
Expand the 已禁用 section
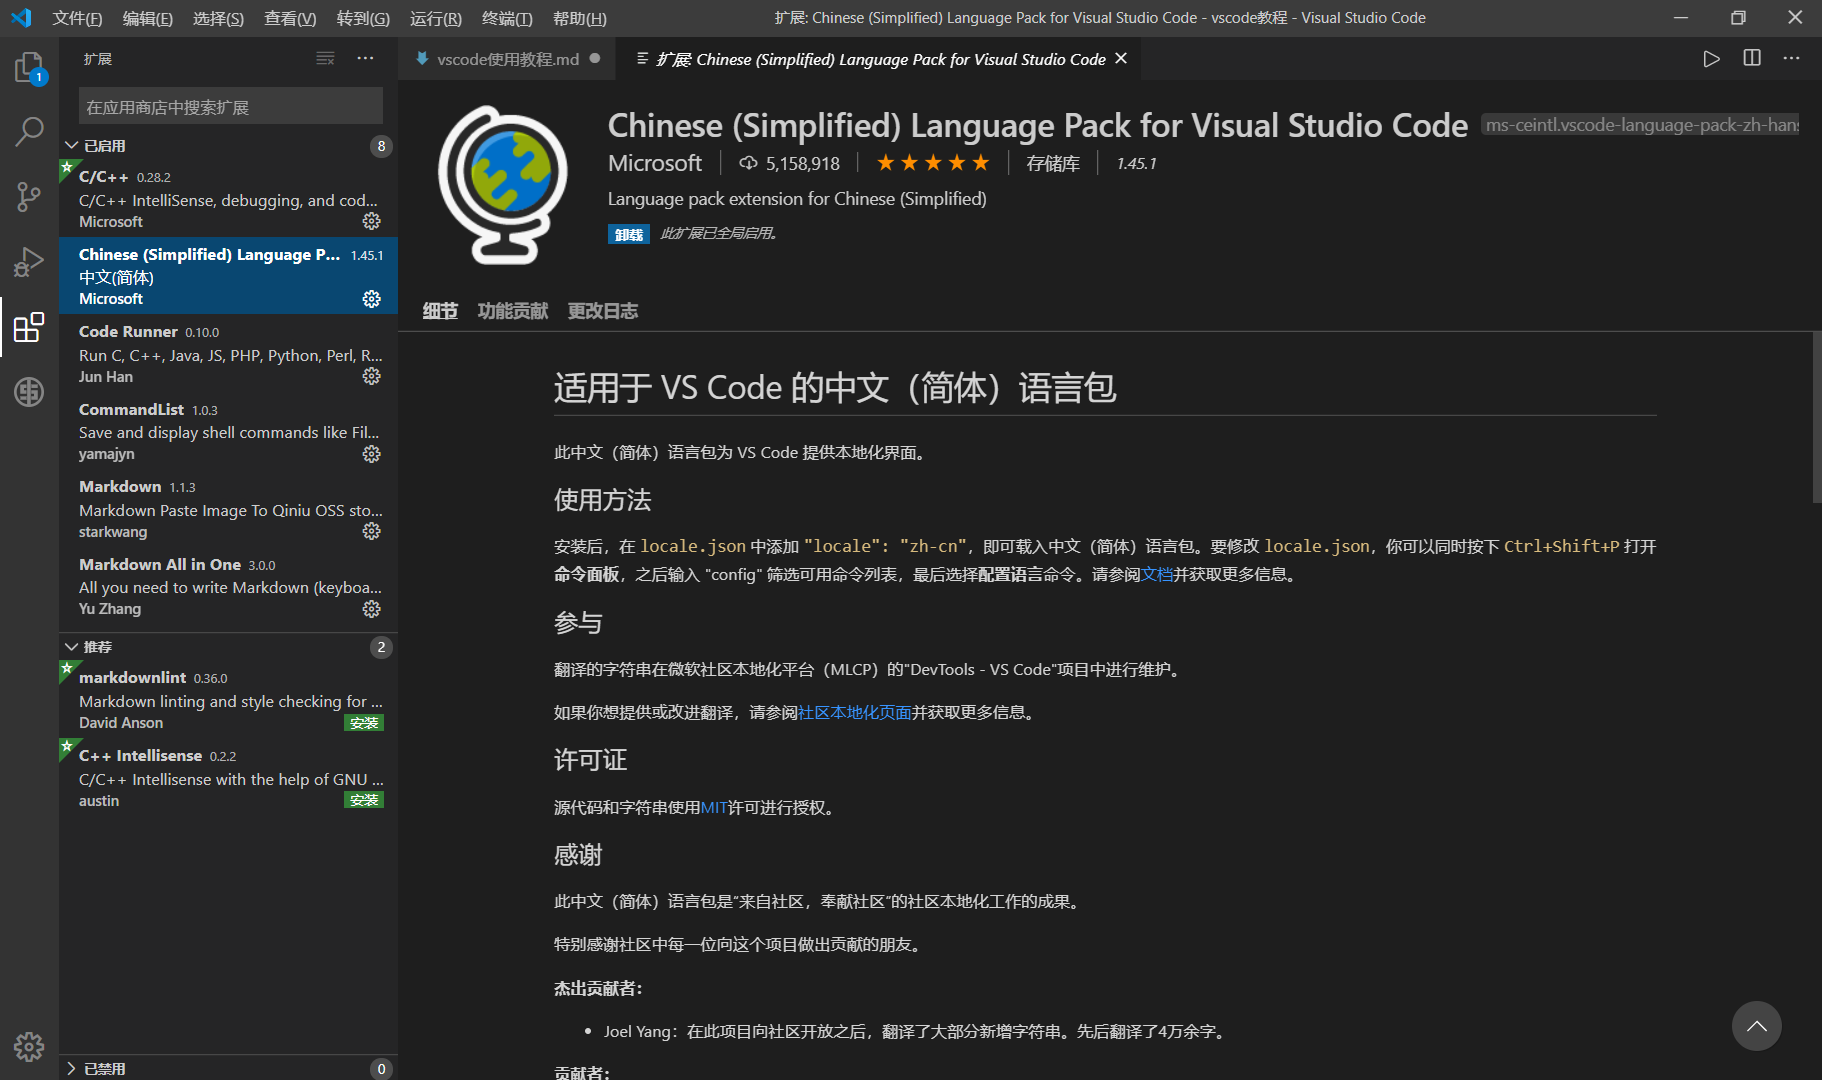tap(229, 1068)
